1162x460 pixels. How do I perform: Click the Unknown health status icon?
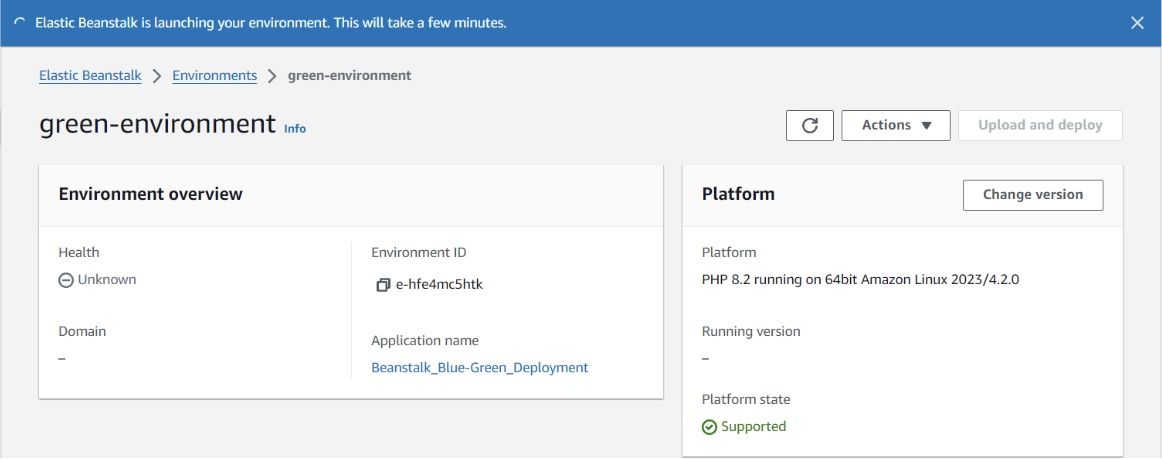point(66,280)
